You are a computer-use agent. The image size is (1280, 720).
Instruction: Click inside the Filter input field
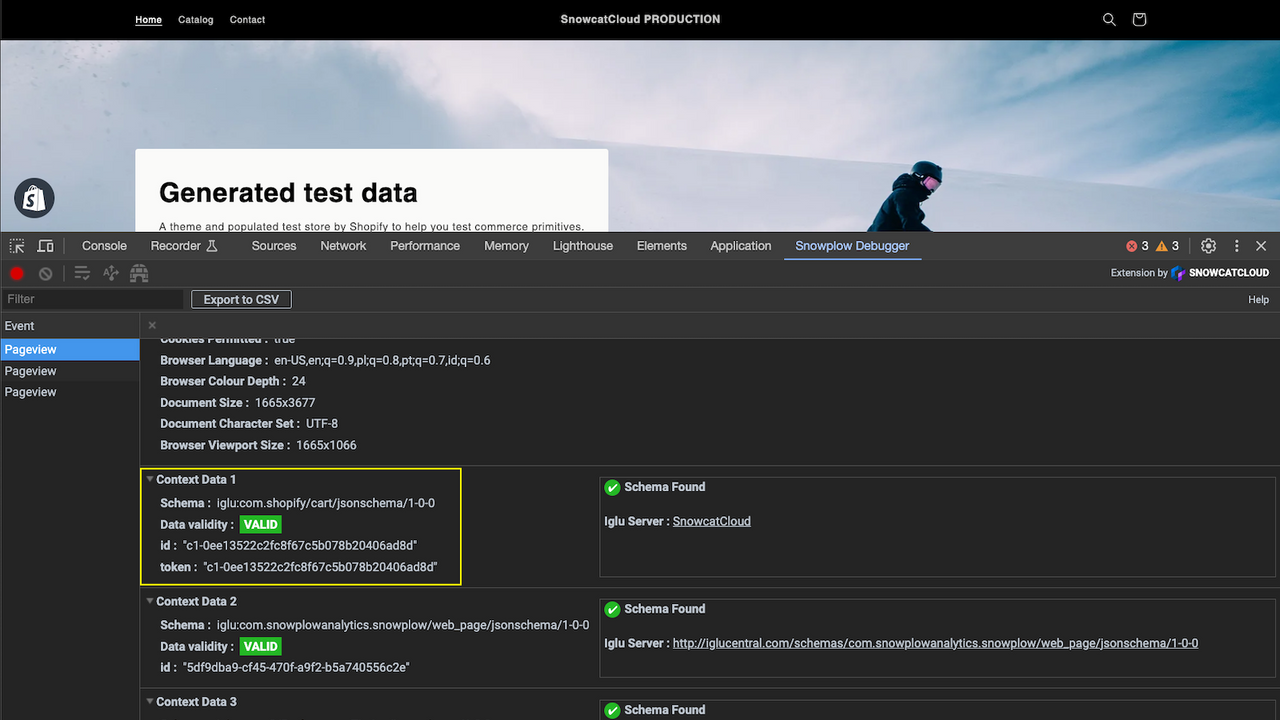(x=90, y=298)
